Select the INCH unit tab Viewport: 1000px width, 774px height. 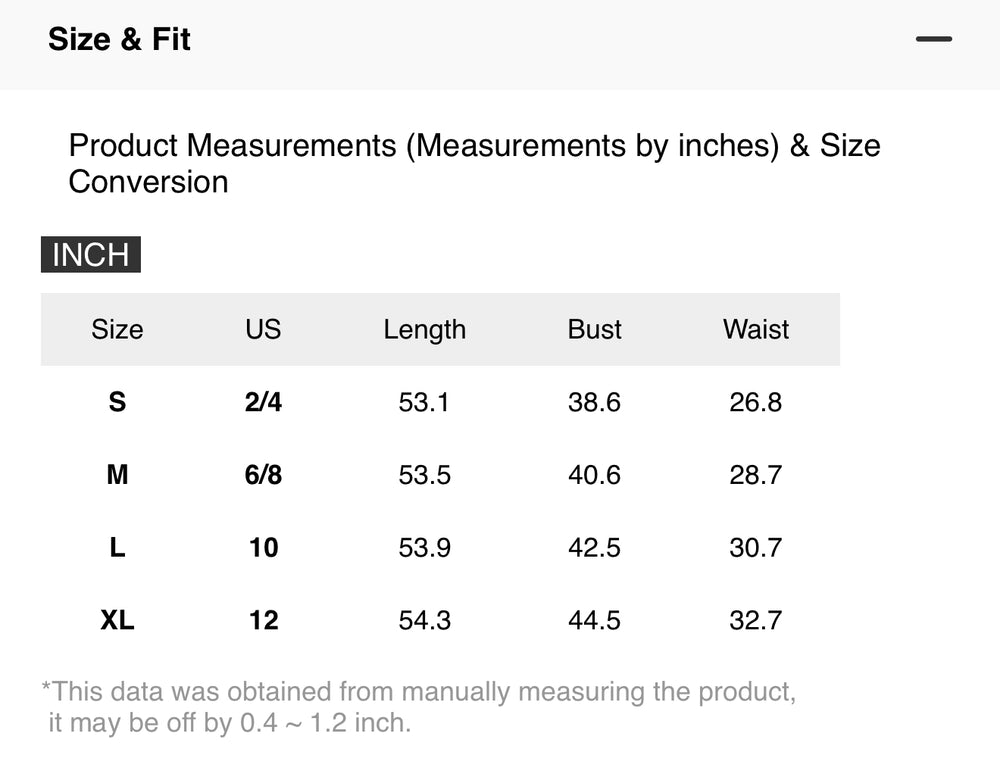91,254
